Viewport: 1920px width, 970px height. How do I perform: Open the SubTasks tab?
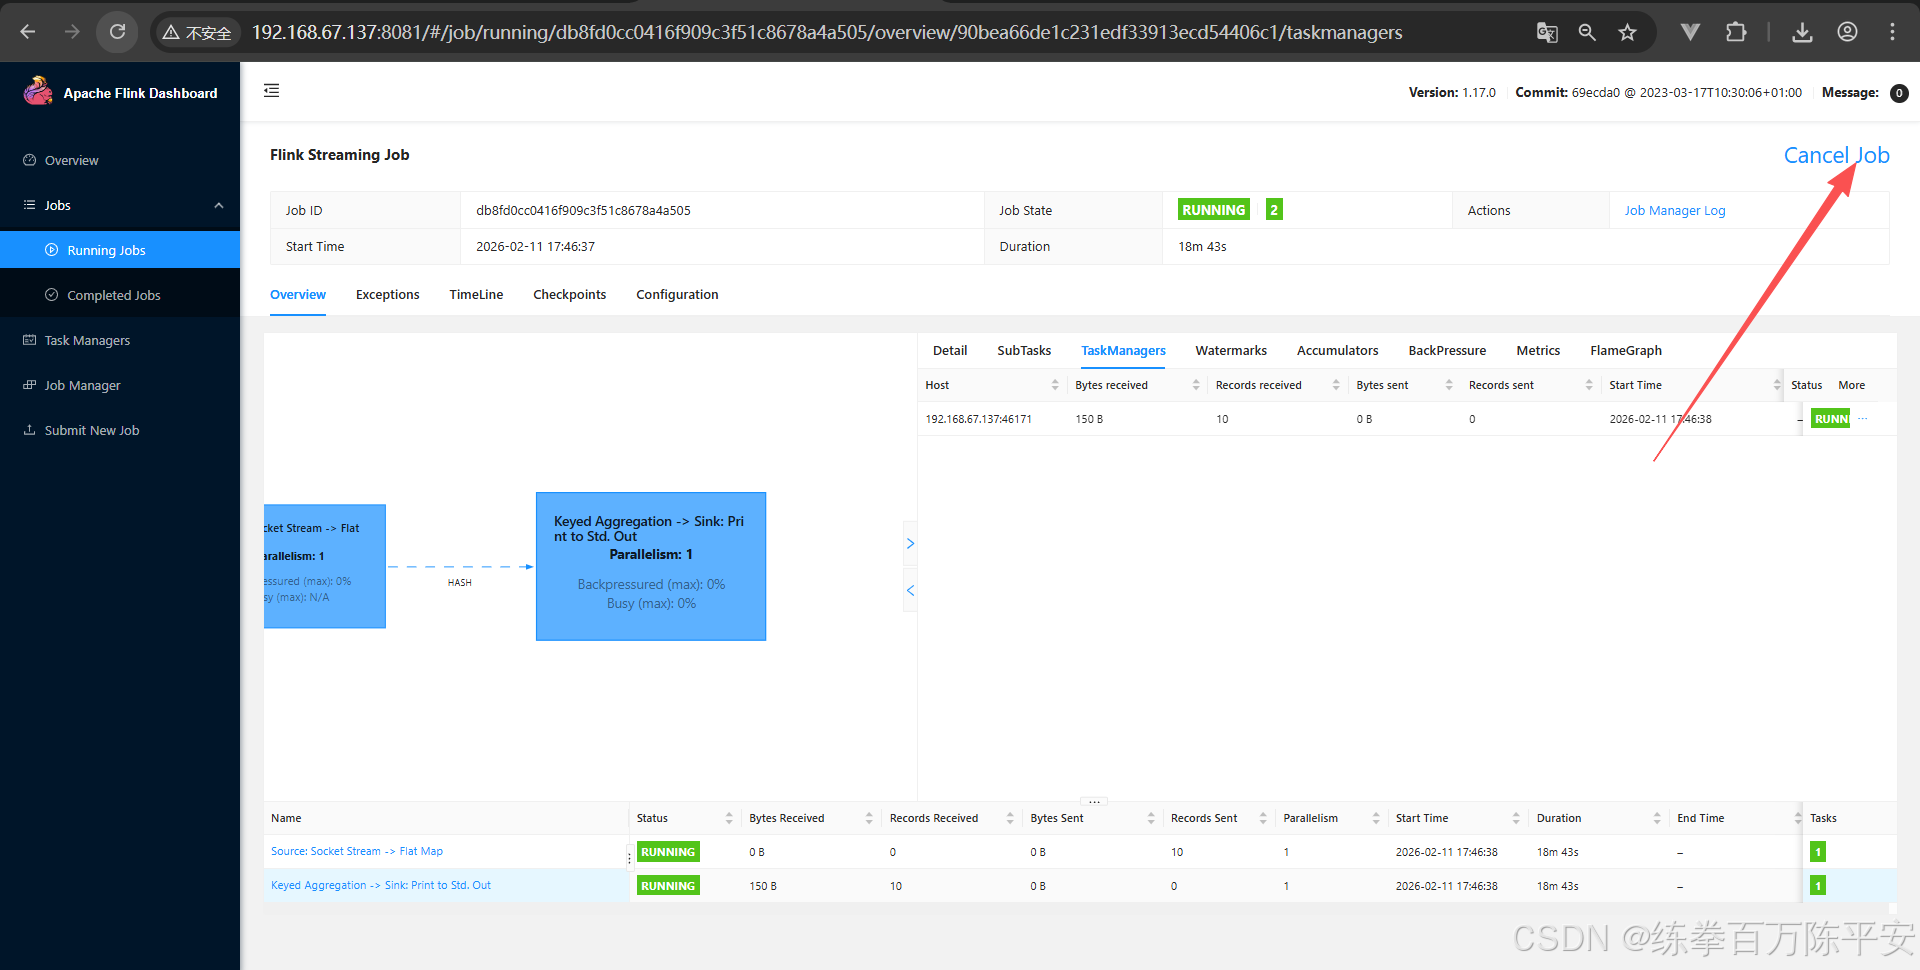pyautogui.click(x=1024, y=351)
